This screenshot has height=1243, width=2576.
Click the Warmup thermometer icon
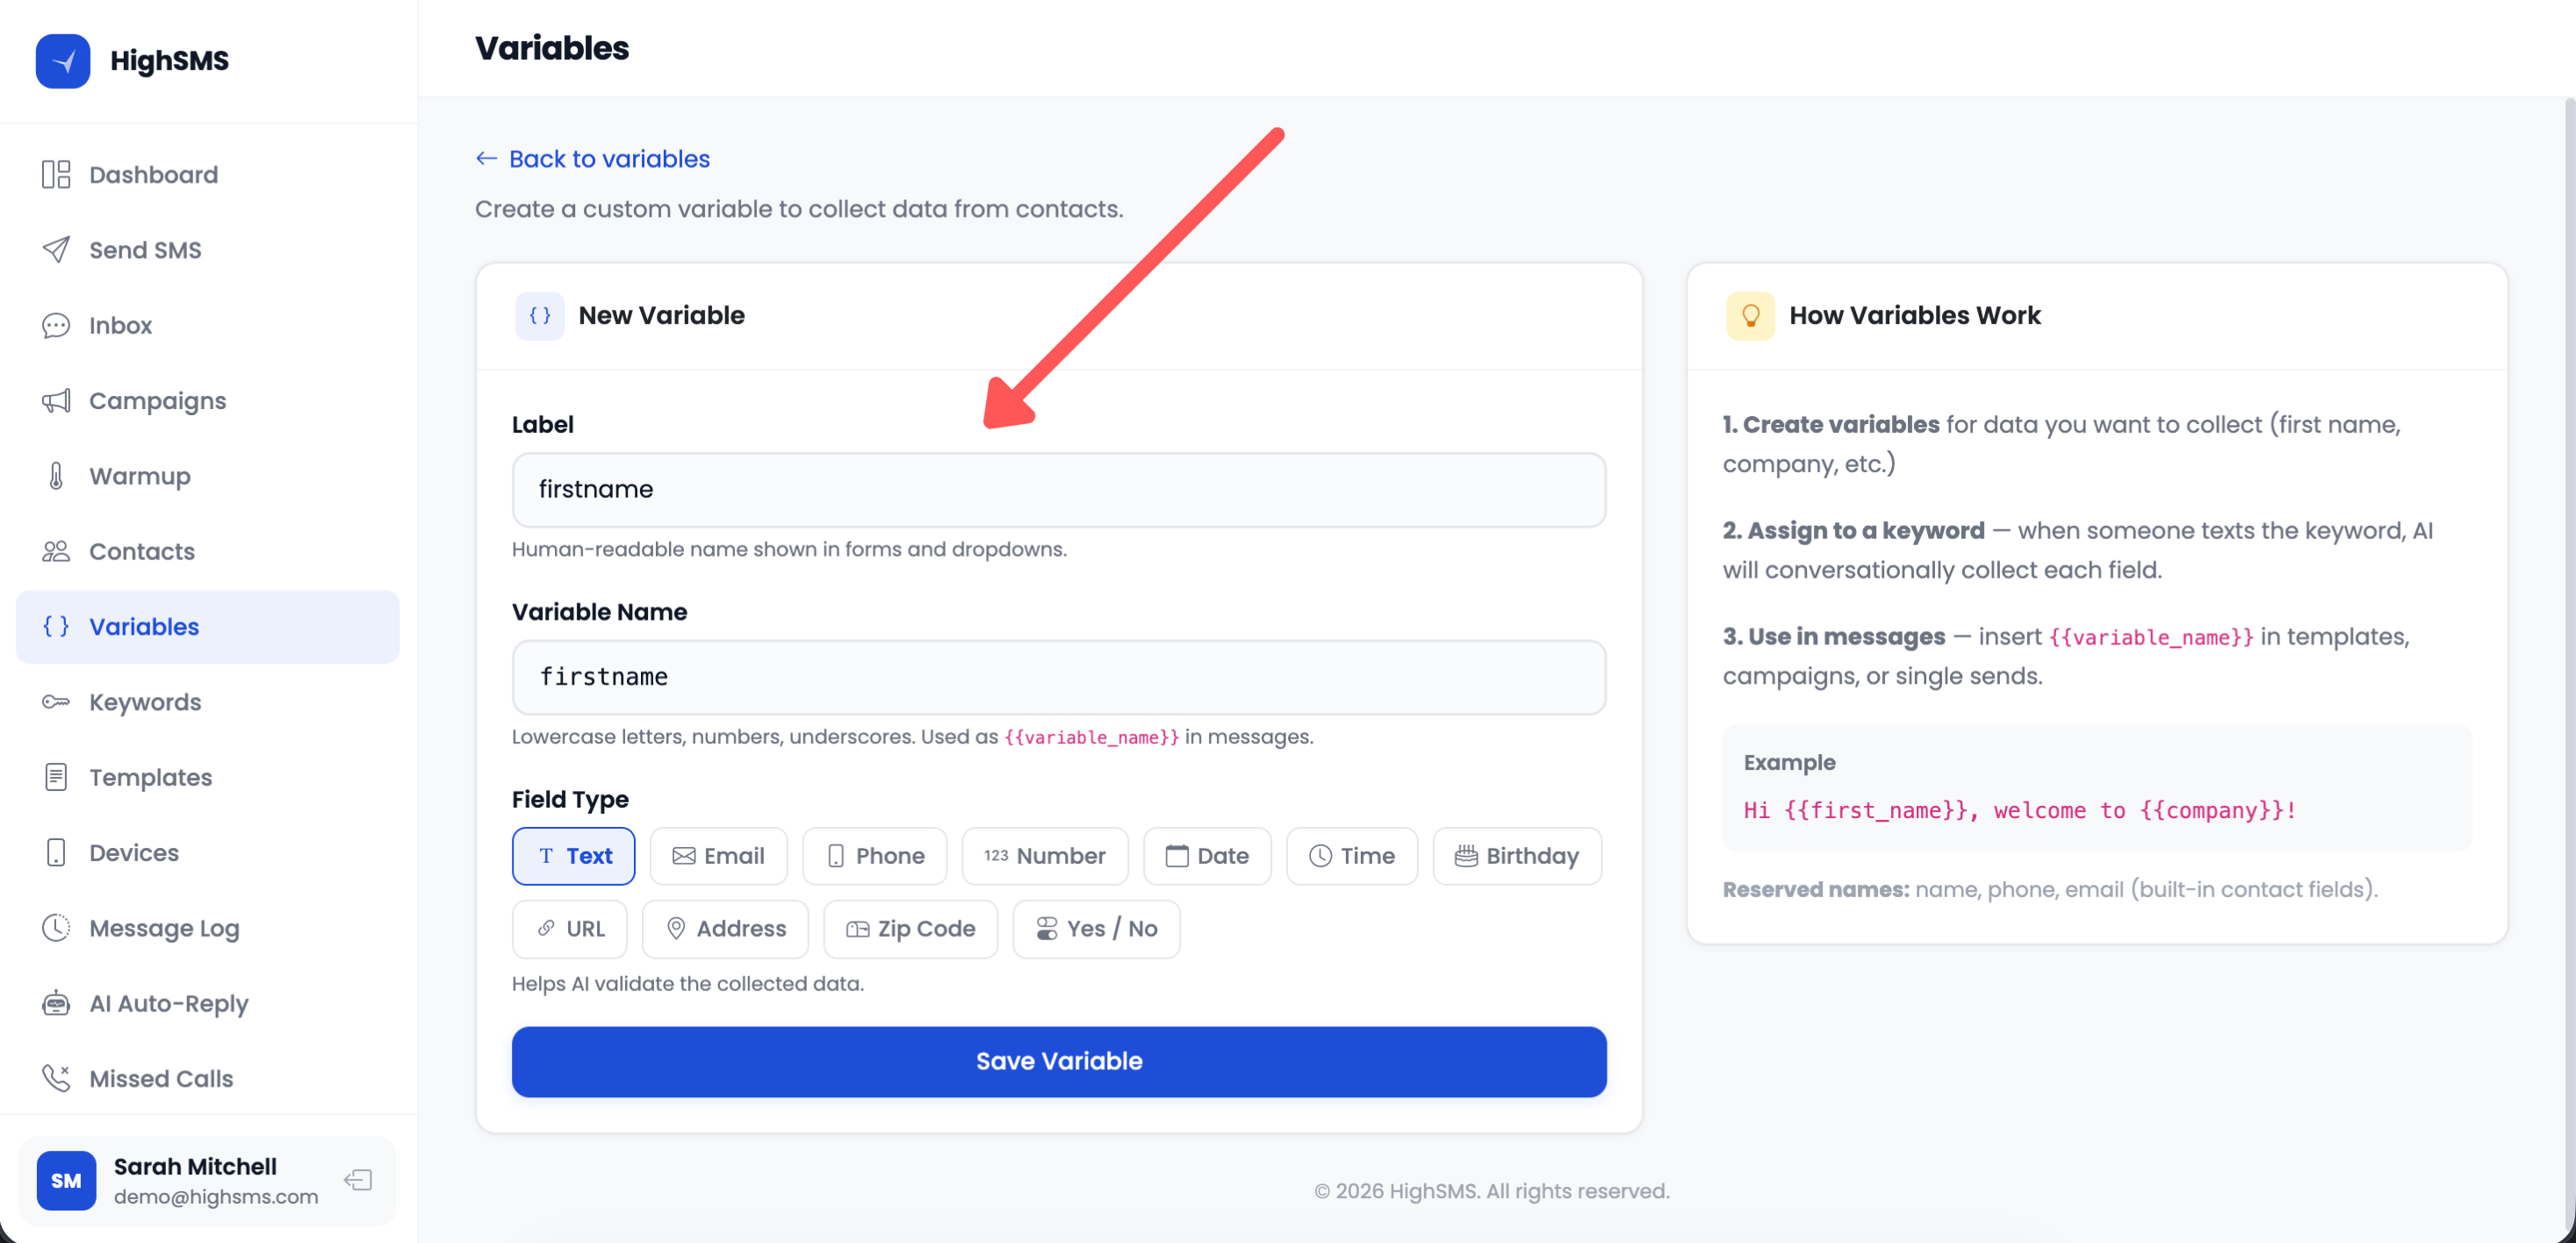pyautogui.click(x=56, y=476)
